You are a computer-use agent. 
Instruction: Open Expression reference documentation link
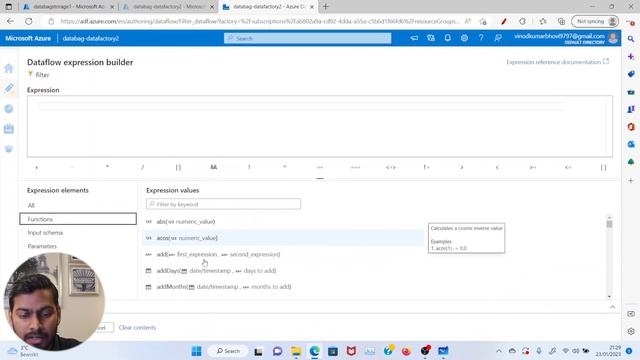pyautogui.click(x=557, y=62)
